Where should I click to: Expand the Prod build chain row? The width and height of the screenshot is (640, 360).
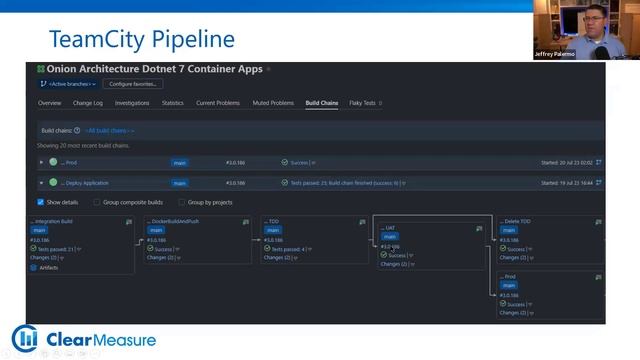[x=41, y=162]
